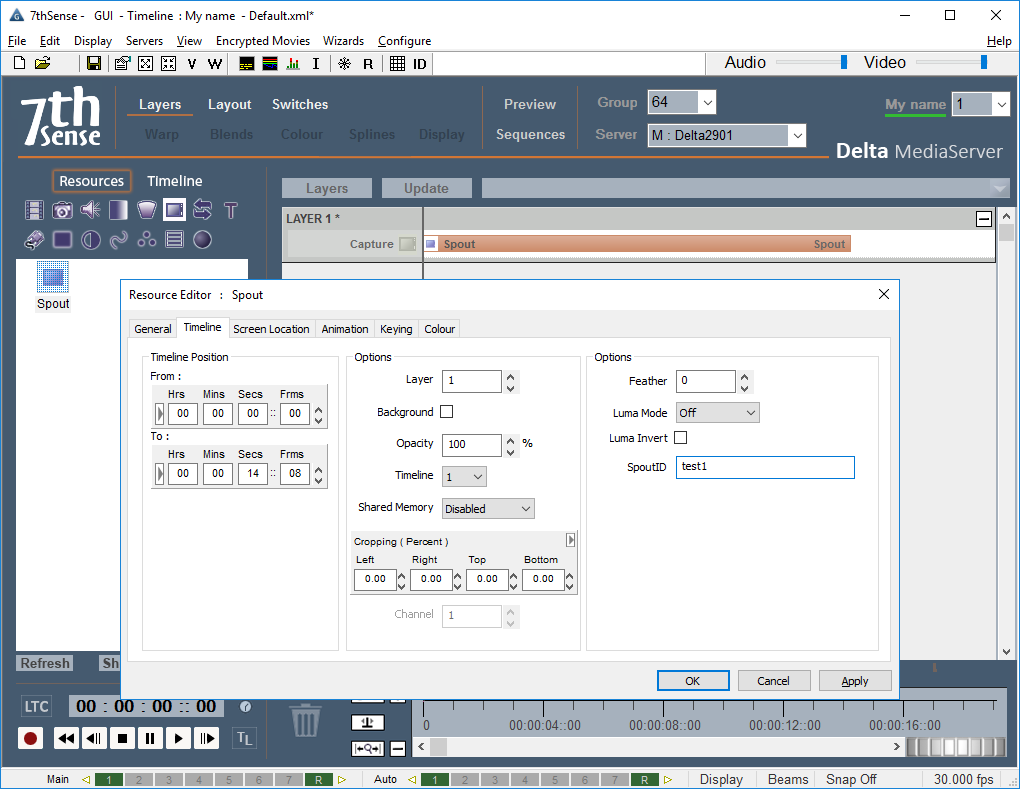This screenshot has width=1020, height=789.
Task: Toggle the LTC button
Action: (36, 707)
